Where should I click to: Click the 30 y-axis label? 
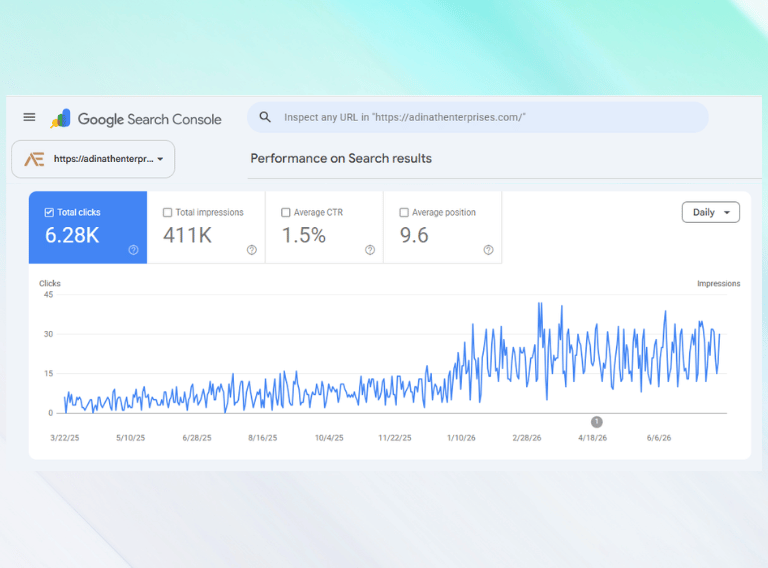(x=48, y=334)
